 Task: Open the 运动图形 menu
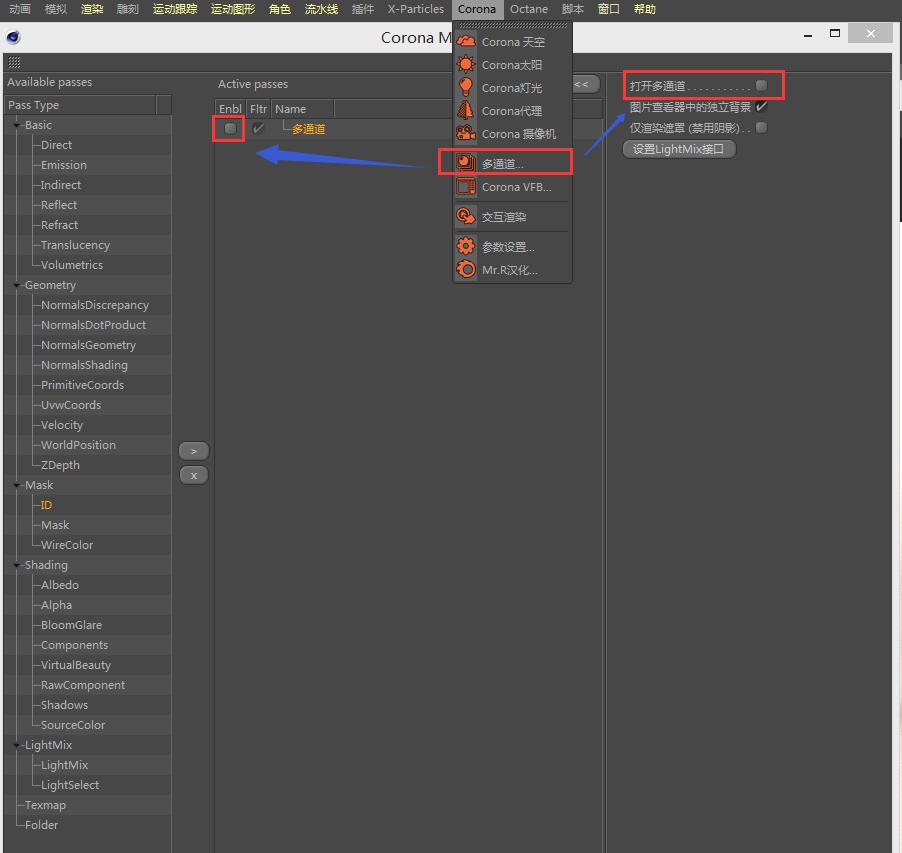(232, 9)
